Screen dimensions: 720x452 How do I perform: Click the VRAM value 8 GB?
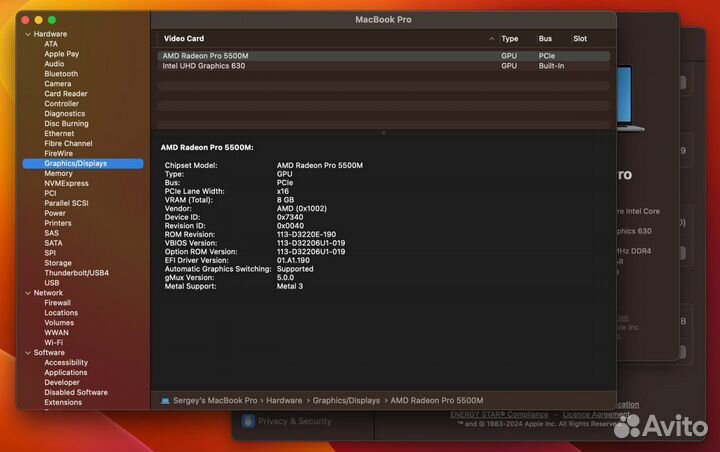[x=285, y=200]
